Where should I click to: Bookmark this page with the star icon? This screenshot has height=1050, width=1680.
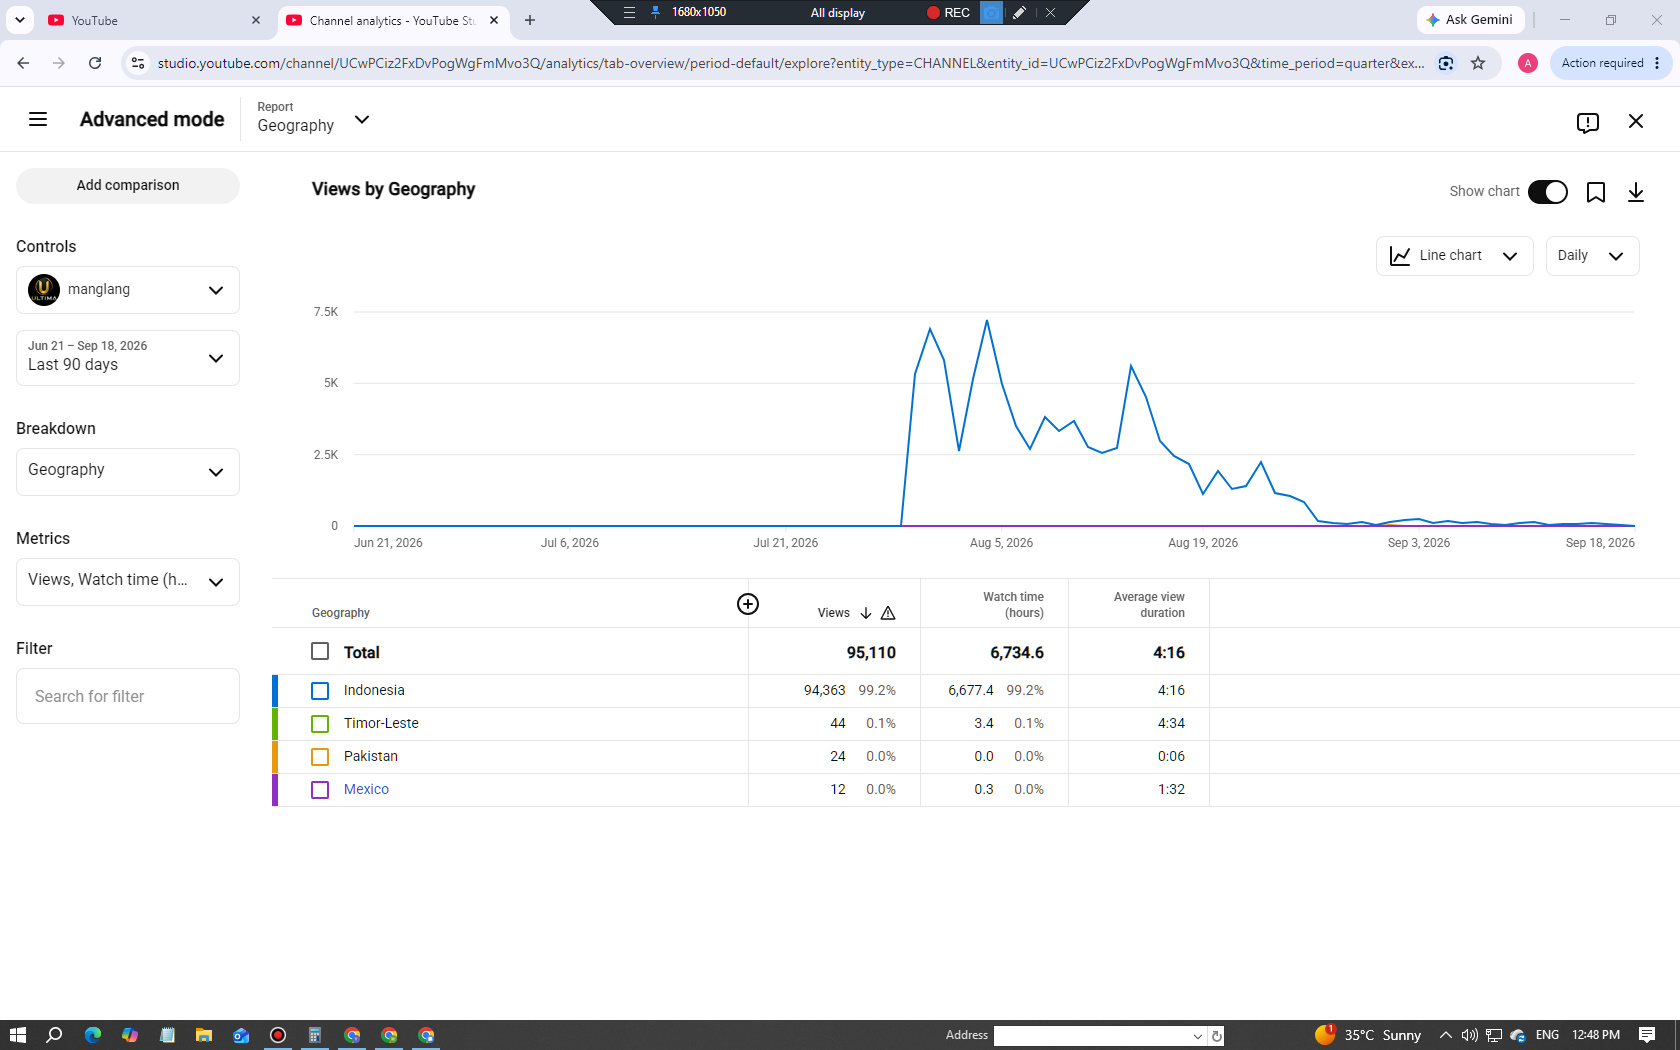(1478, 63)
